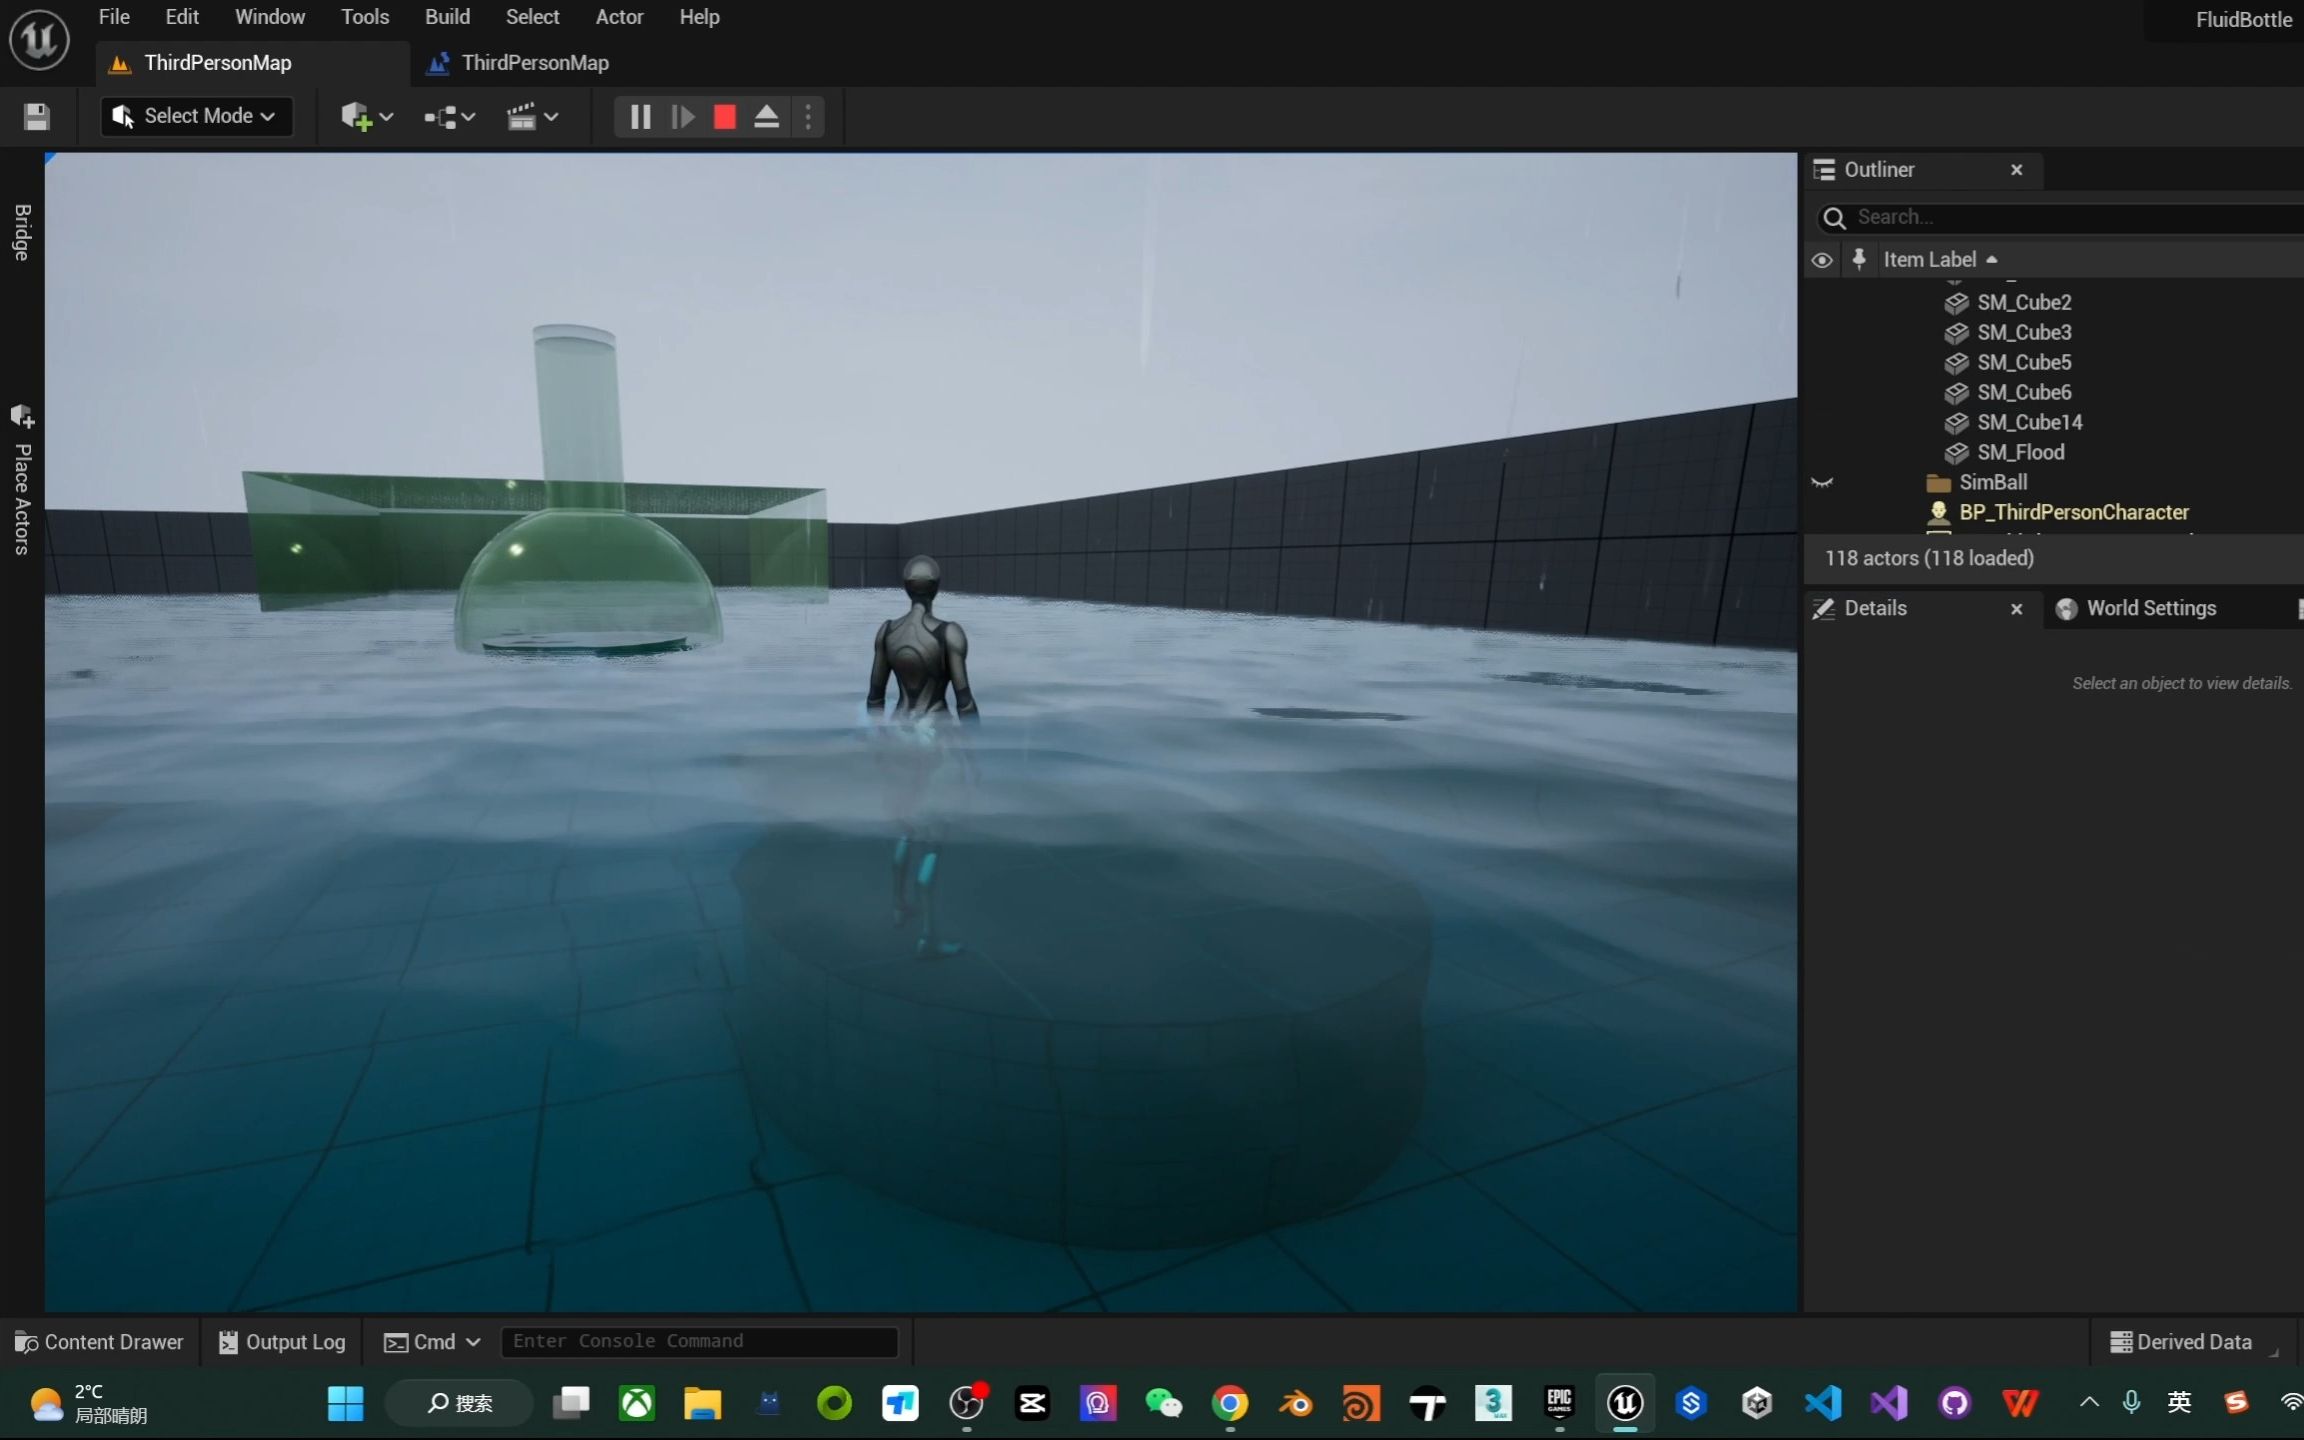Click the Unreal Engine taskbar icon
Viewport: 2304px width, 1440px height.
tap(1624, 1403)
